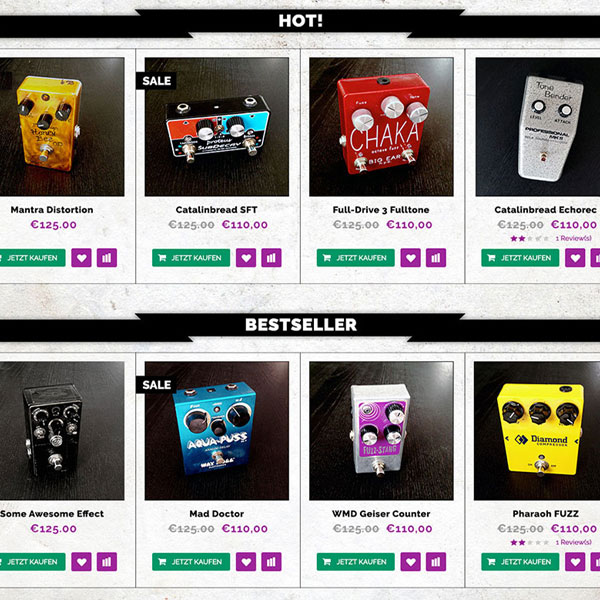Add Mad Doctor to wishlist heart
The image size is (600, 600).
tap(246, 561)
